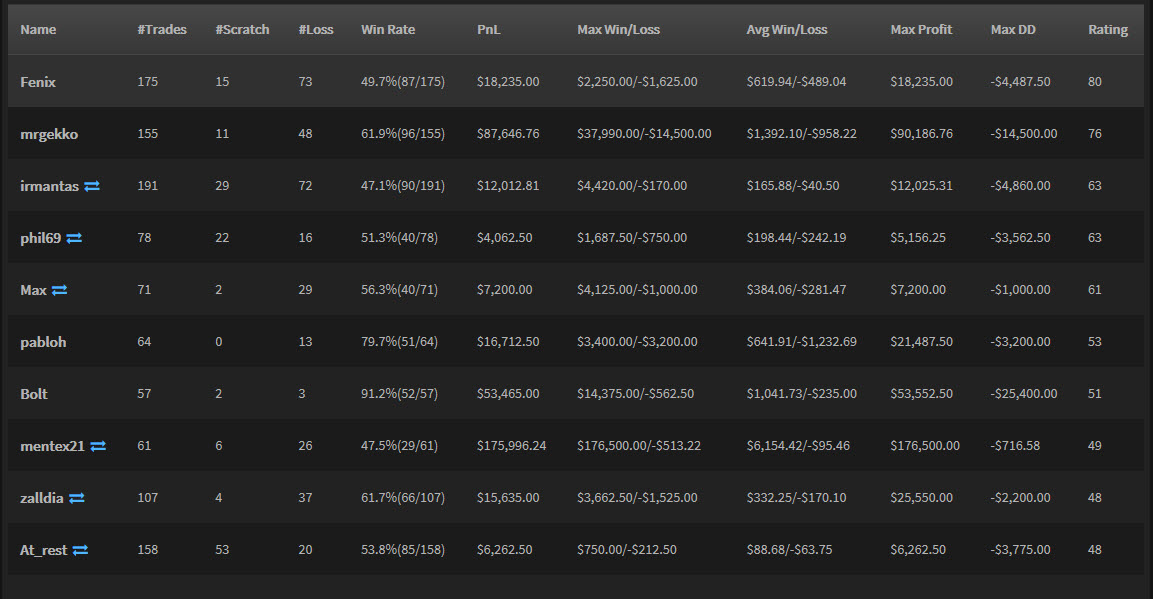Open trader mrgekko profile name
The image size is (1153, 599).
[49, 134]
